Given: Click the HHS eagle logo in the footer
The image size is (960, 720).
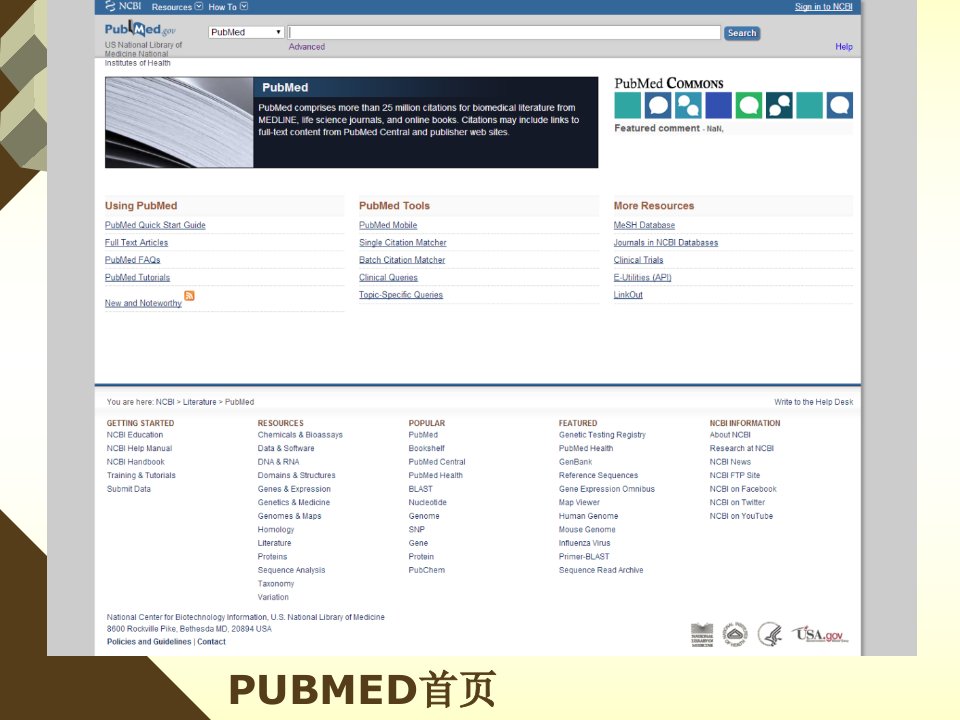Looking at the screenshot, I should coord(770,634).
